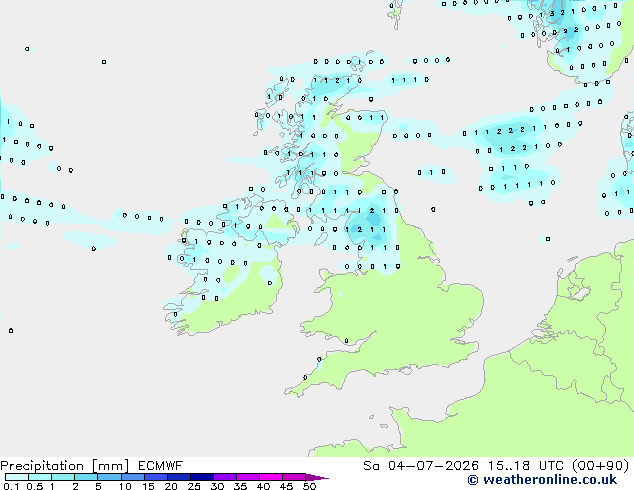Image resolution: width=634 pixels, height=490 pixels.
Task: Click the weatheronline.co.uk copyright link
Action: 542,480
